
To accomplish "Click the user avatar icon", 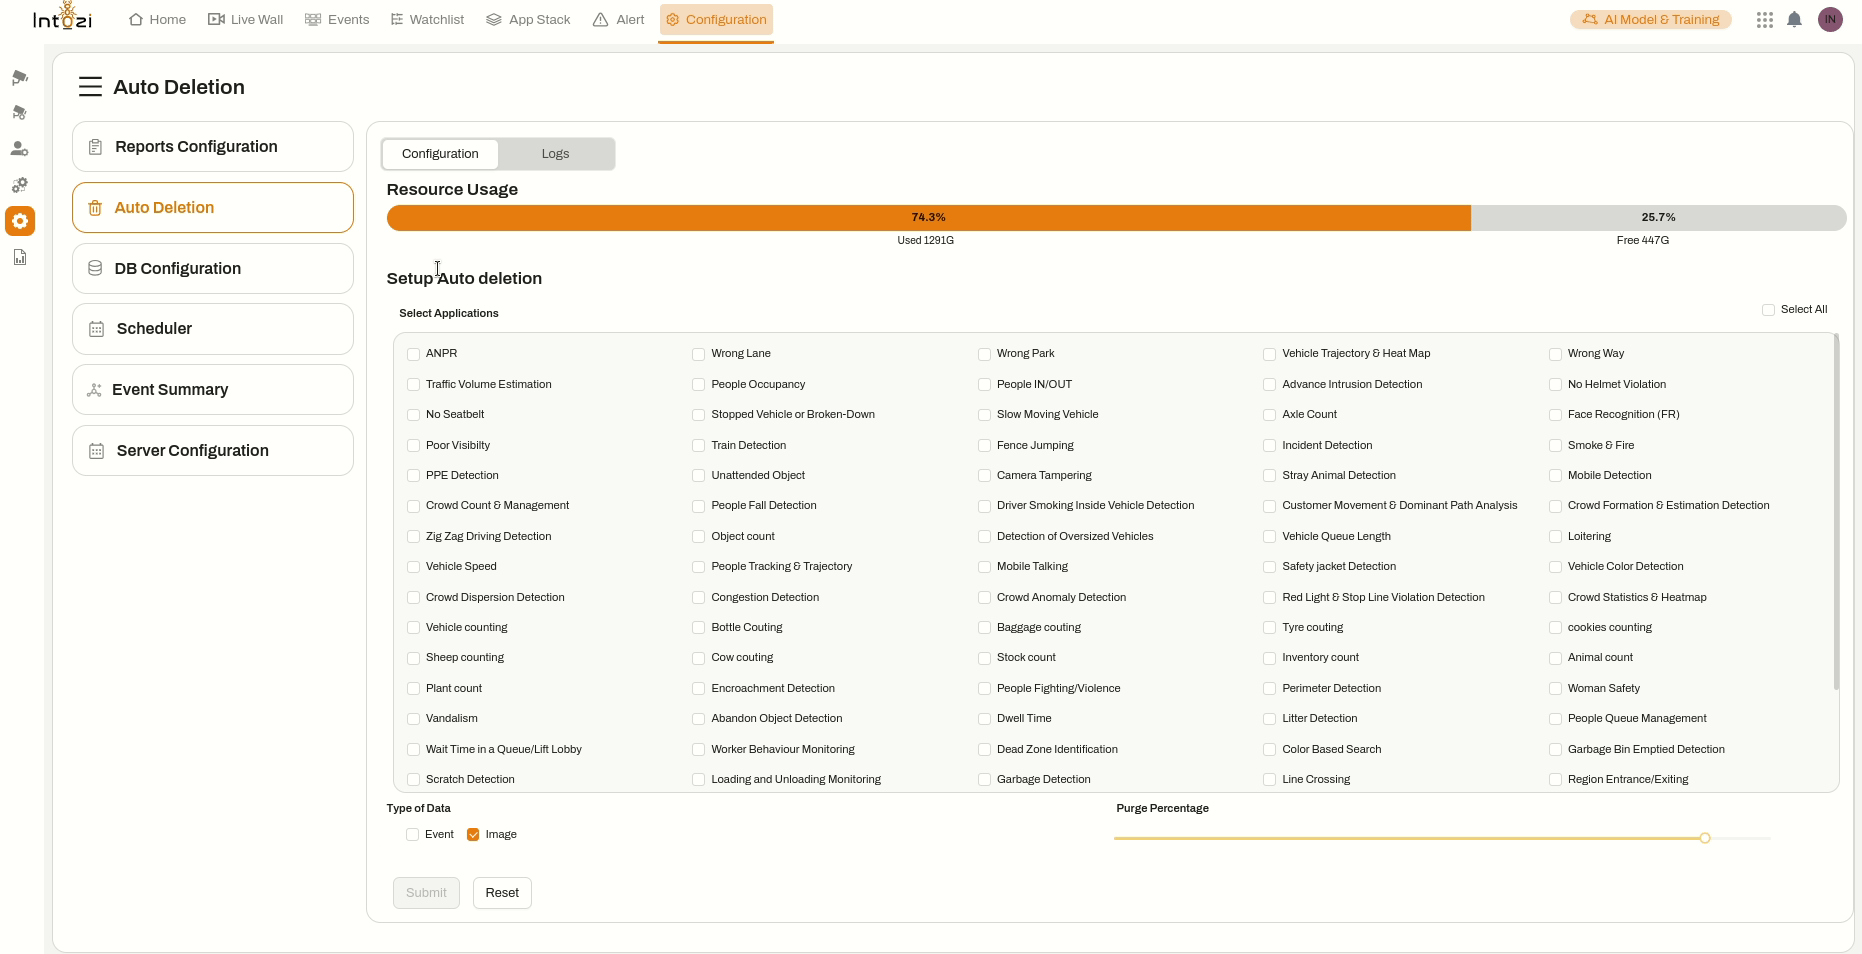I will [1830, 20].
